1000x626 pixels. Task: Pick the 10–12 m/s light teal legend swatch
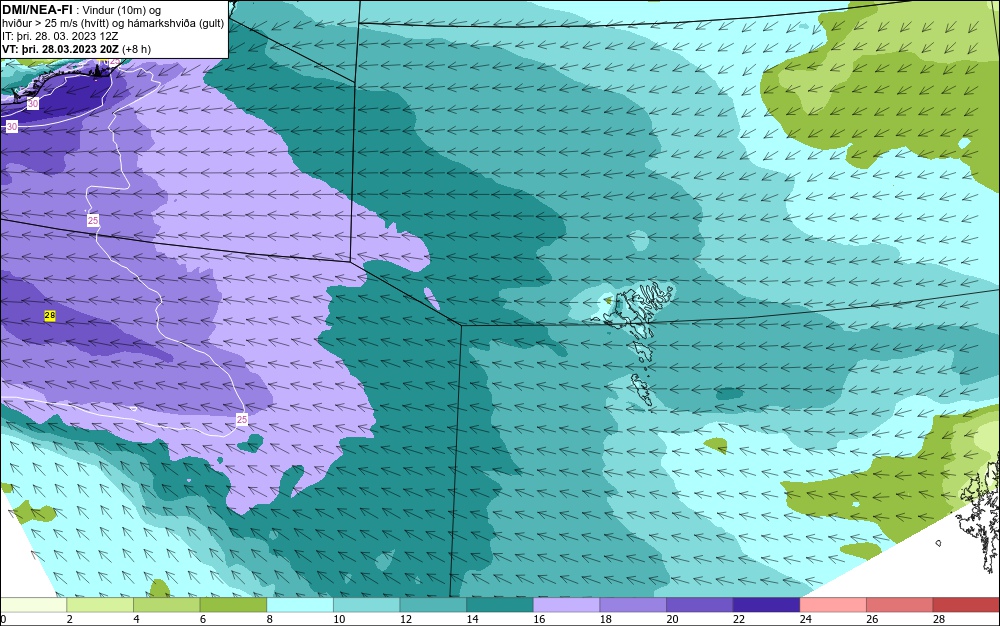coord(367,605)
